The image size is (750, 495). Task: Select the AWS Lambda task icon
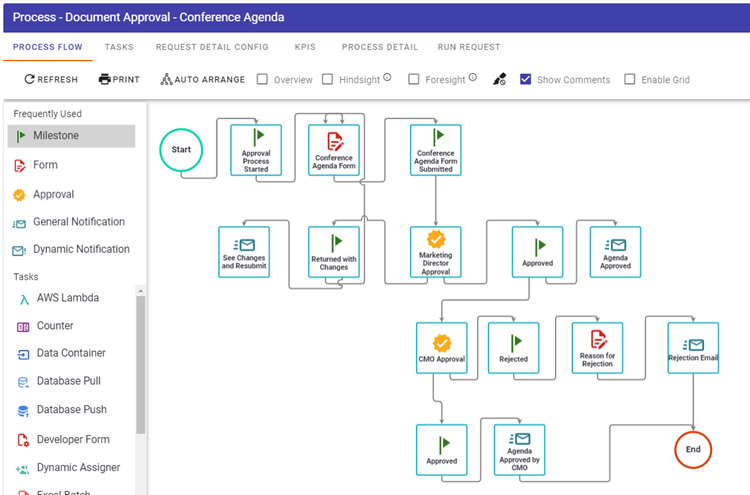pos(23,298)
